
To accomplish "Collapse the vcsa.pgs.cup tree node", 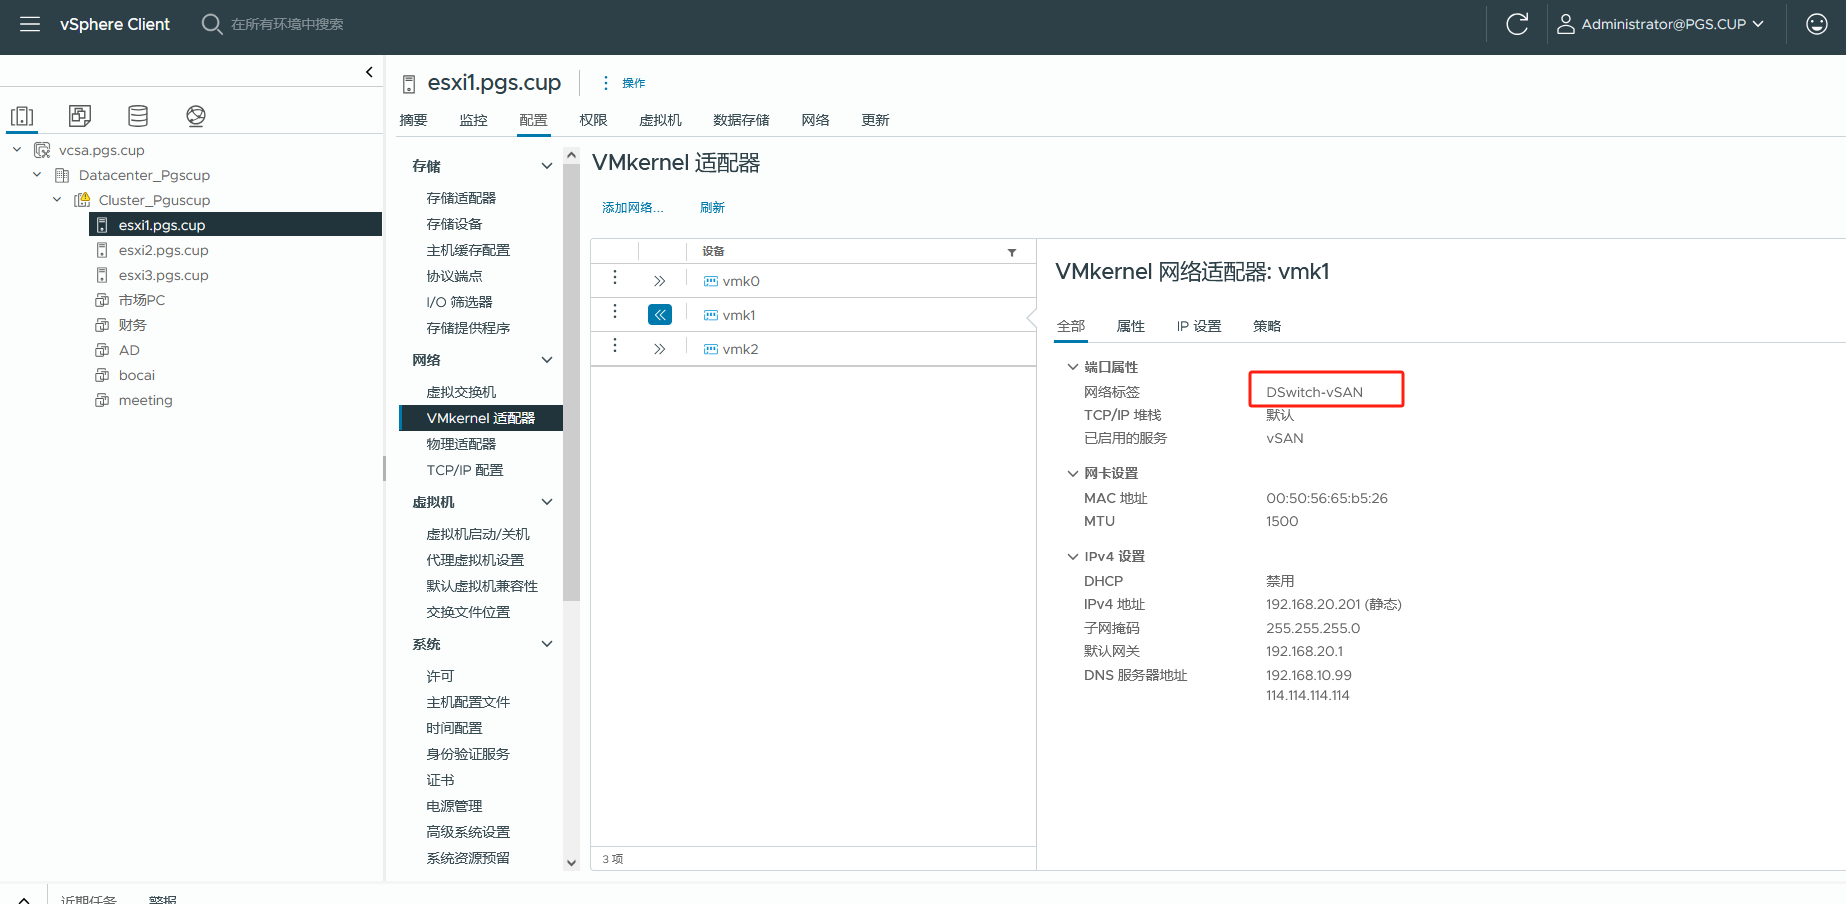I will pyautogui.click(x=17, y=150).
